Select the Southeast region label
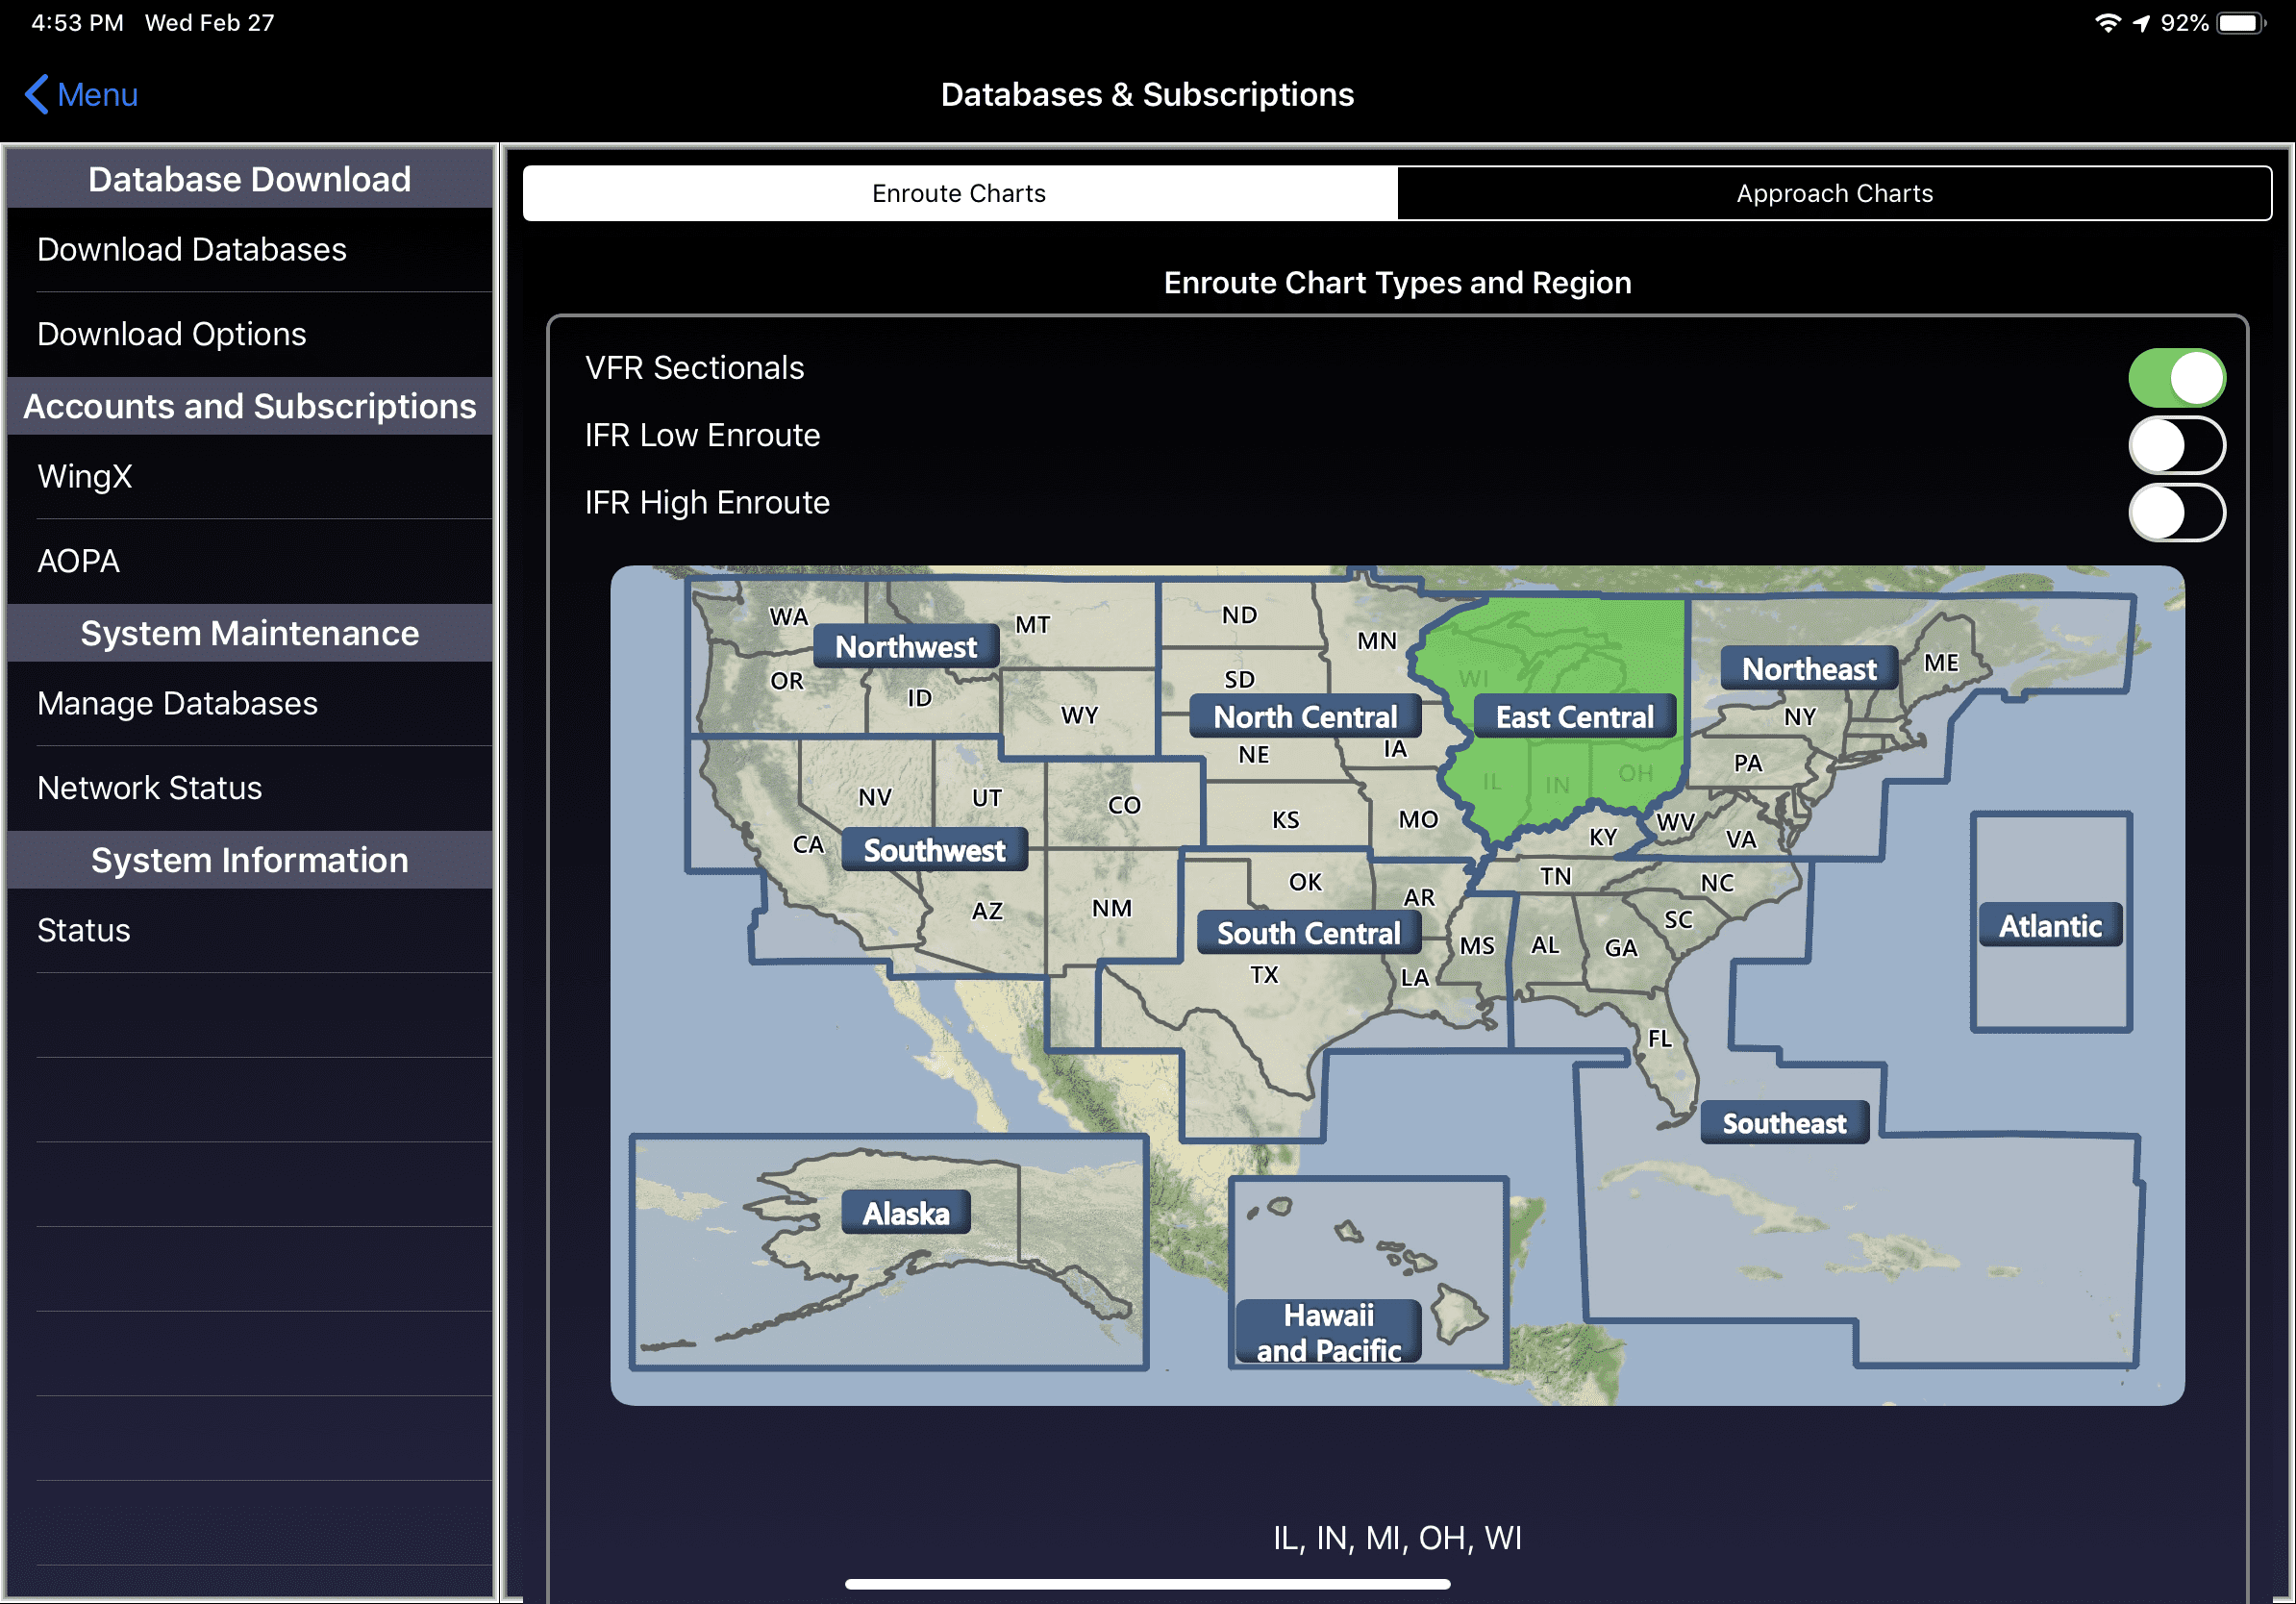Viewport: 2296px width, 1604px height. click(1783, 1123)
